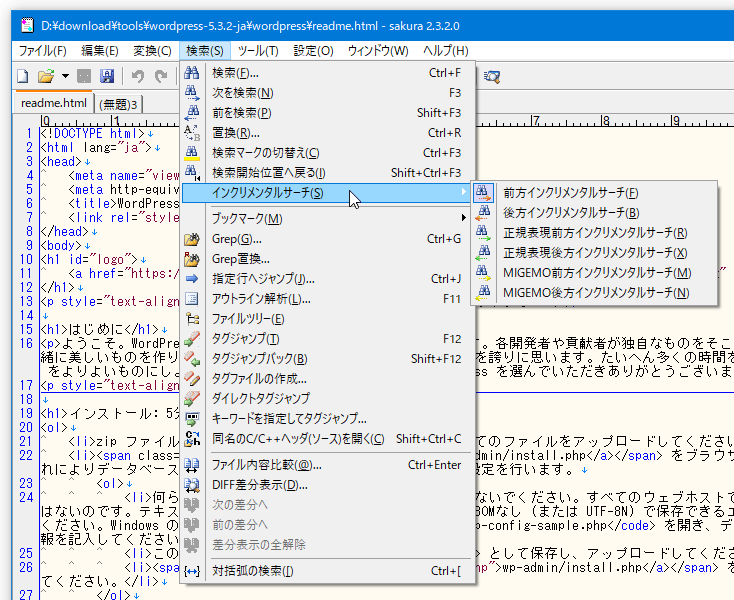Select Grep(G)... from the menu

[x=326, y=239]
